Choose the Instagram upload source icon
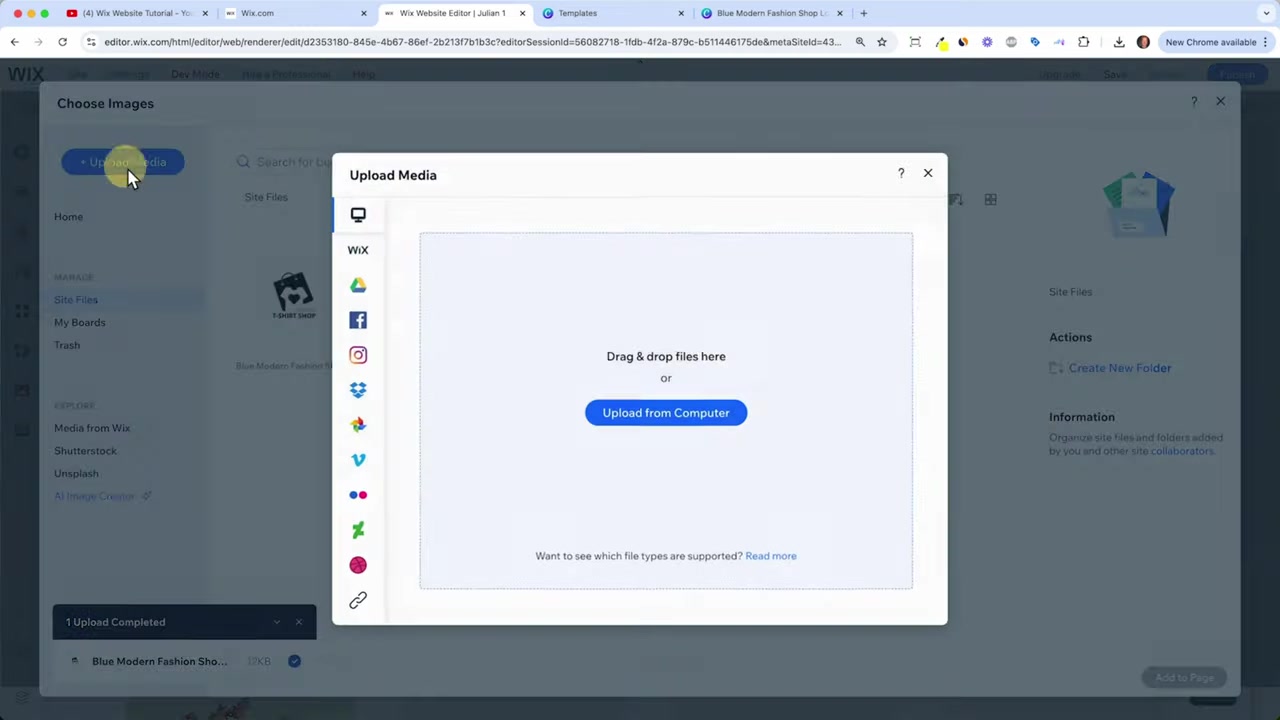Screen dimensions: 1280x720 pos(358,355)
